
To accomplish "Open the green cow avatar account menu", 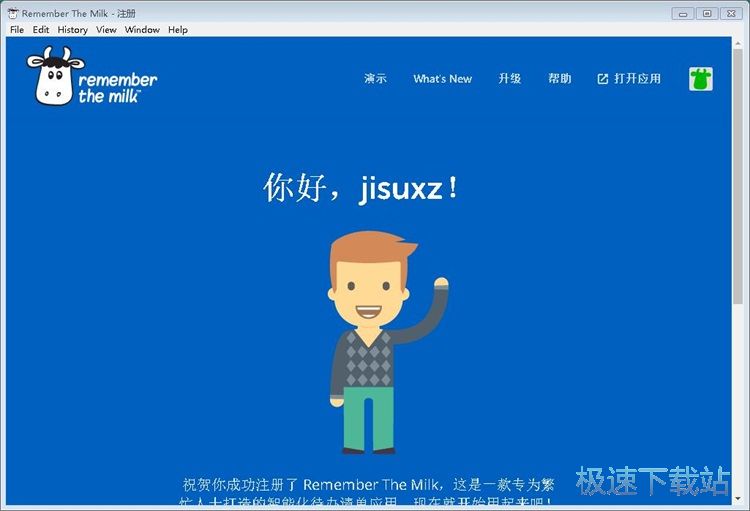I will pyautogui.click(x=701, y=79).
